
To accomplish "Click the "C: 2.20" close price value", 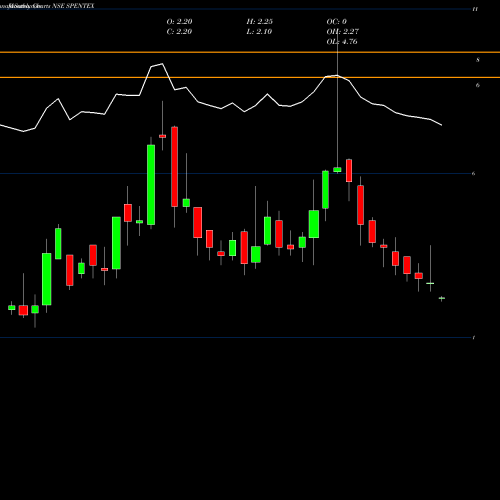I will [179, 32].
